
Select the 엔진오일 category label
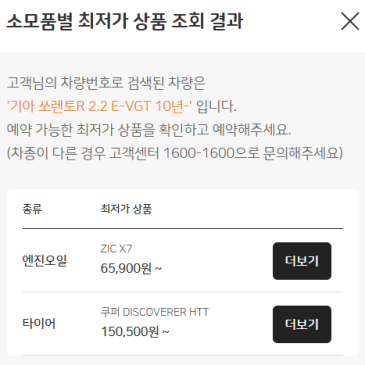pos(45,261)
